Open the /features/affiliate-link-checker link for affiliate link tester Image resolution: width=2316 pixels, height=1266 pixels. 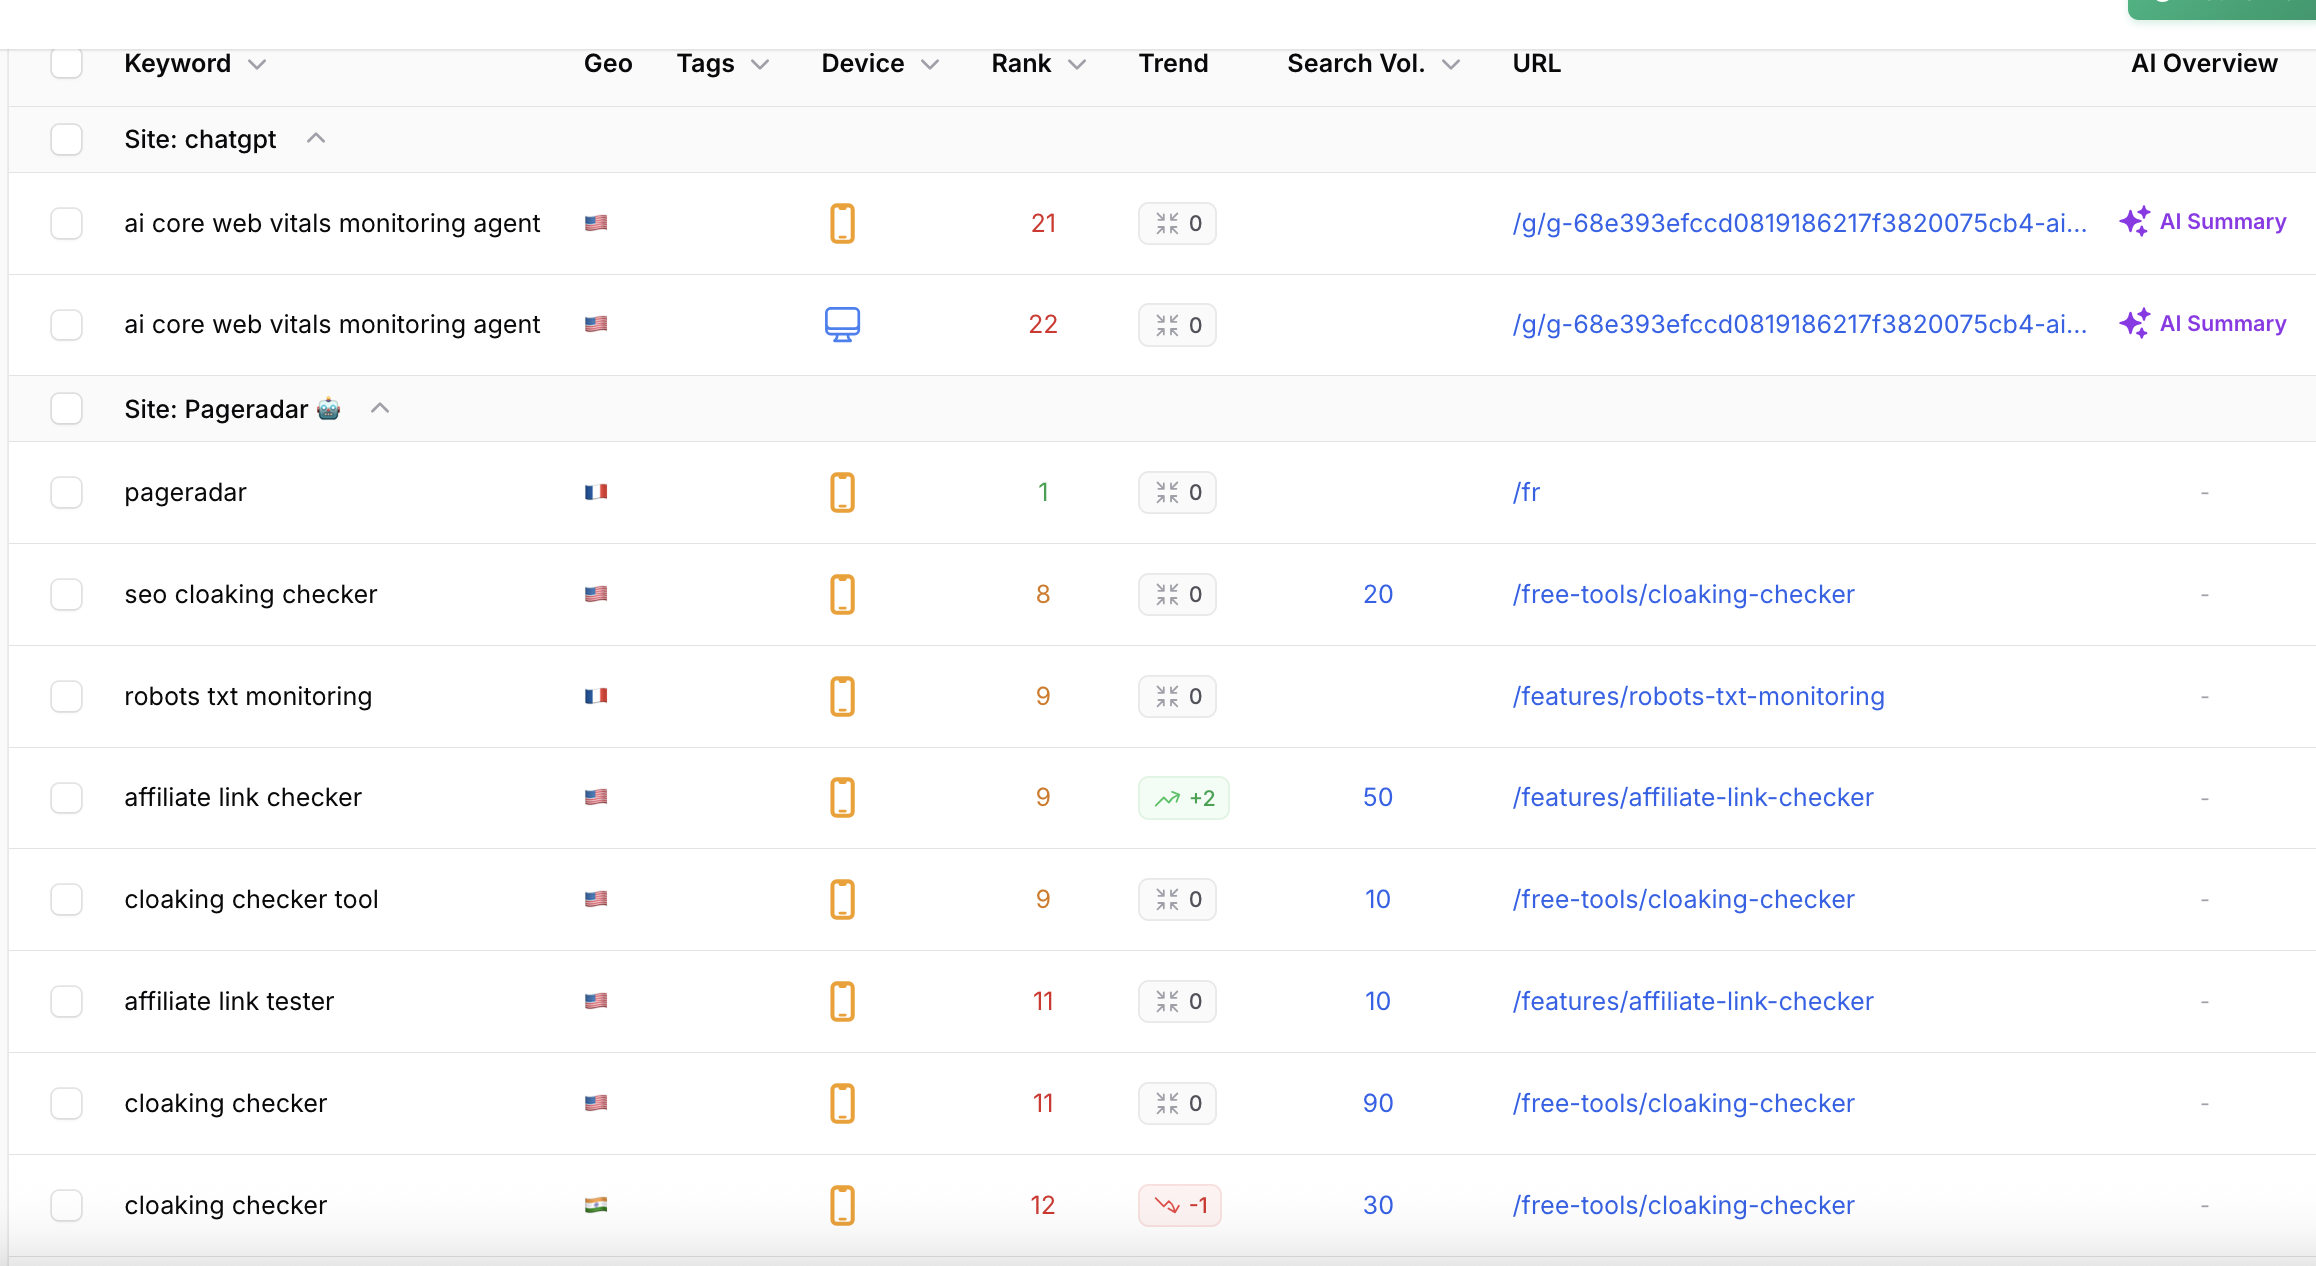[x=1693, y=1001]
